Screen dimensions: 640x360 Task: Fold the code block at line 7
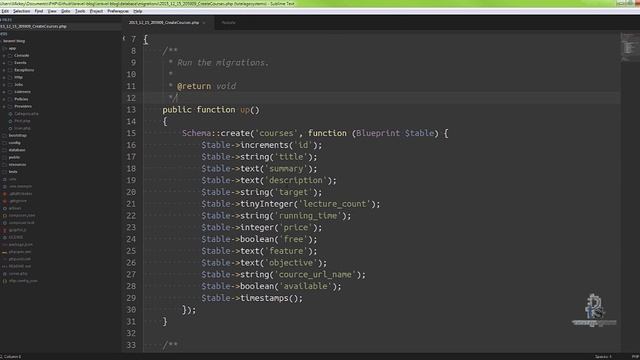(124, 38)
